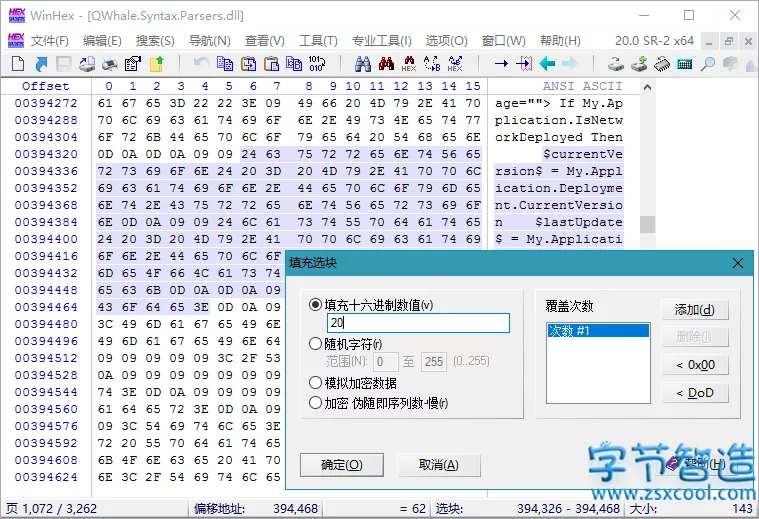Viewport: 759px width, 519px height.
Task: Click the Open file arrow icon
Action: [x=42, y=63]
